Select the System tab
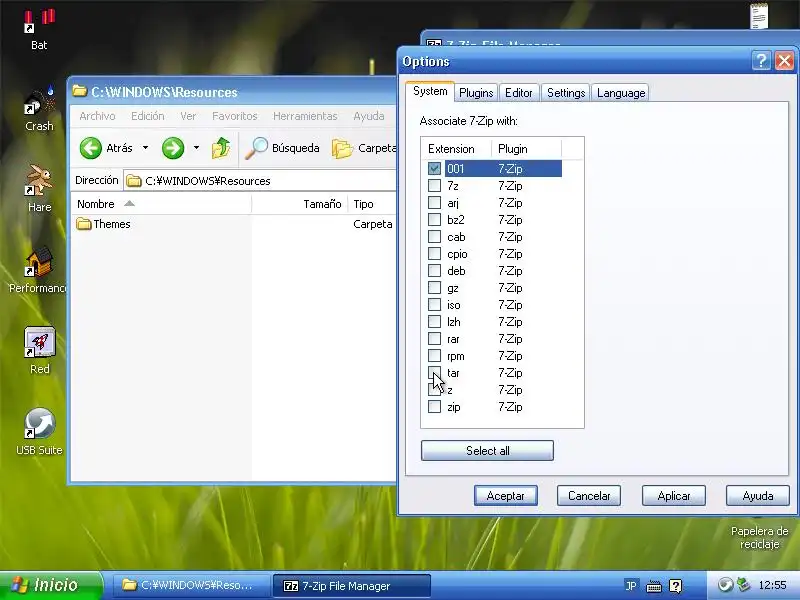The image size is (800, 600). 430,91
